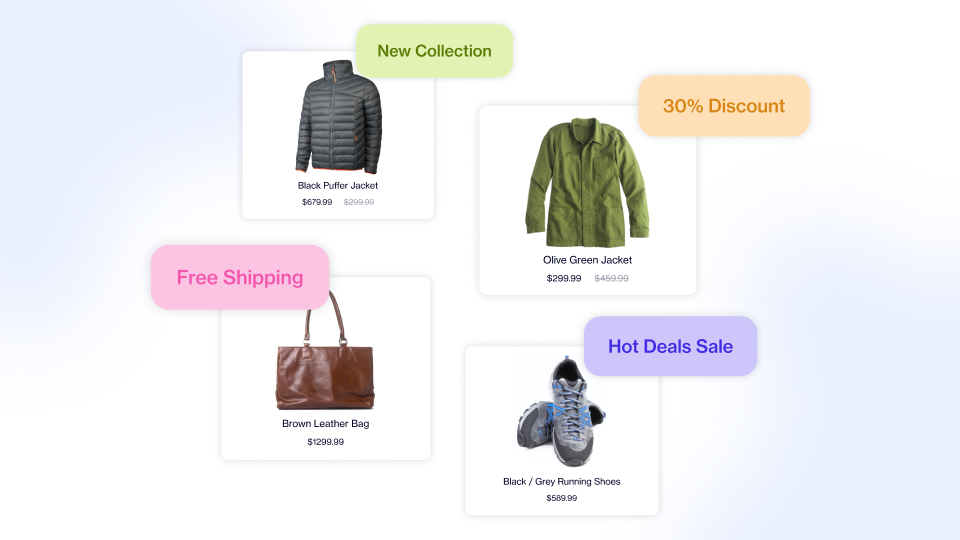Click the $1299.99 bag price
Screen dimensions: 960x540
click(326, 442)
